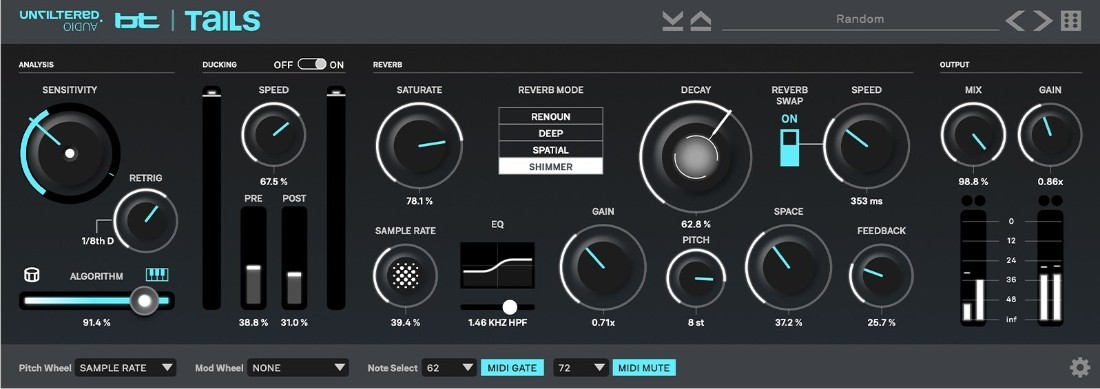Click the 37.2 % space value
Viewport: 1100px width, 389px height.
point(789,322)
